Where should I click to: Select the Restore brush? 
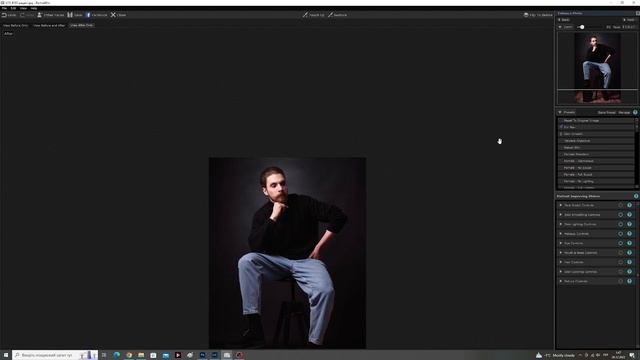tap(337, 15)
